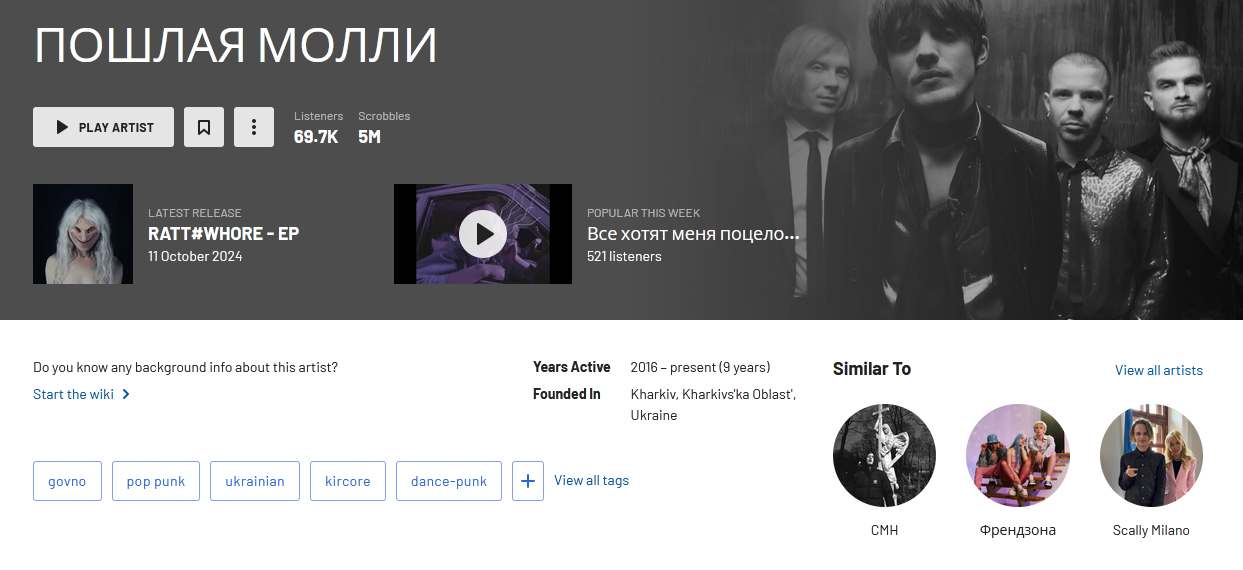The width and height of the screenshot is (1243, 570).
Task: Open the popular this week track title
Action: coord(693,234)
